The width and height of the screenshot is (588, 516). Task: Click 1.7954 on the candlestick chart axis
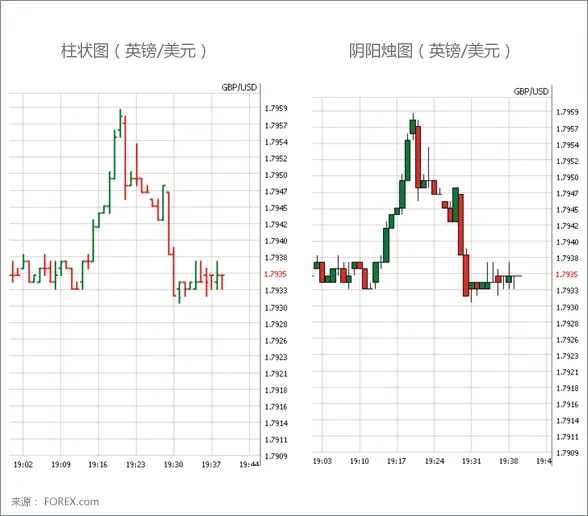tap(567, 145)
